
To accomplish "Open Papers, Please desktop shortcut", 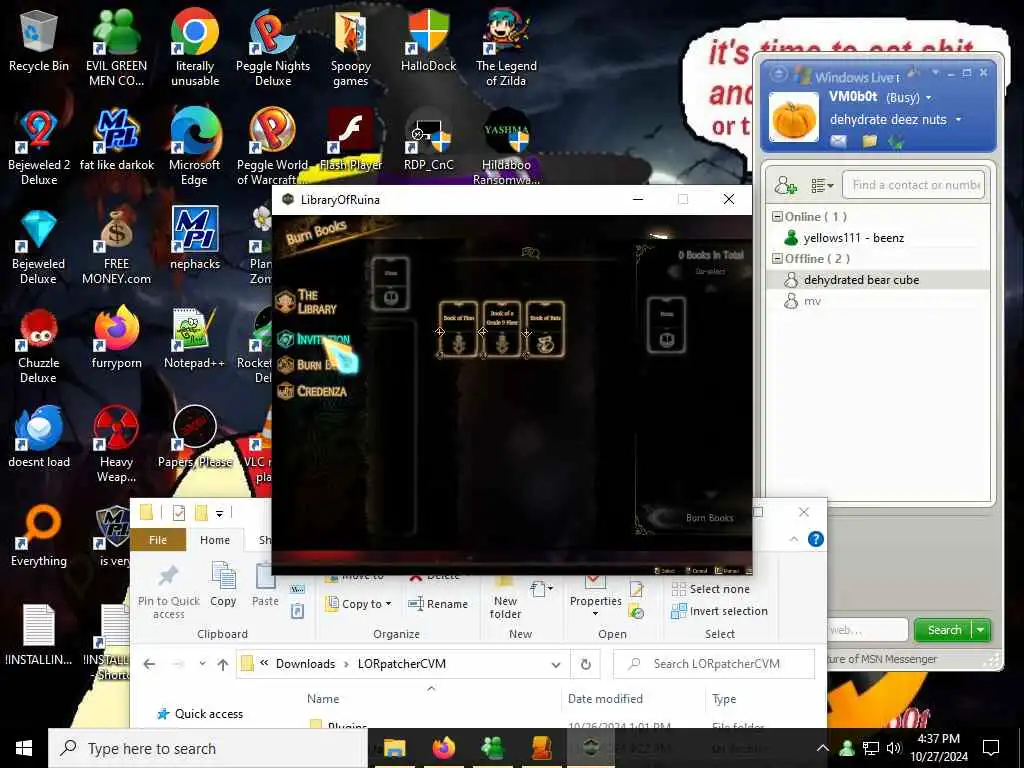I will click(x=195, y=438).
